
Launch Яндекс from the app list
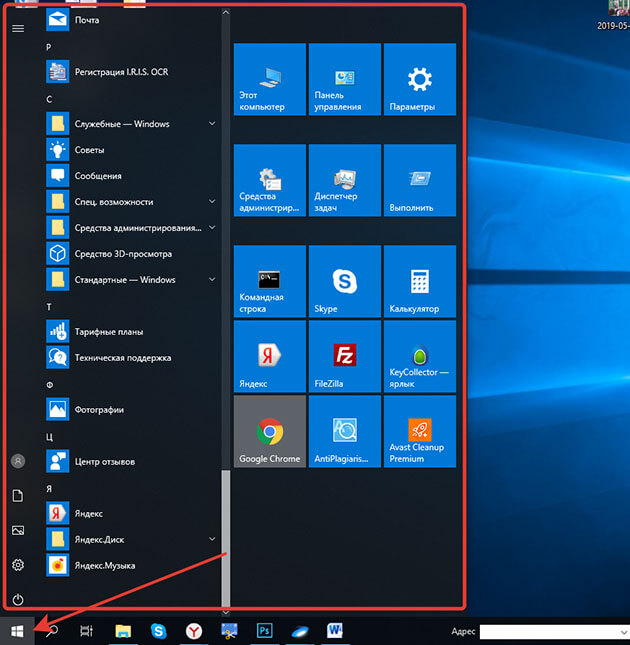(132, 513)
